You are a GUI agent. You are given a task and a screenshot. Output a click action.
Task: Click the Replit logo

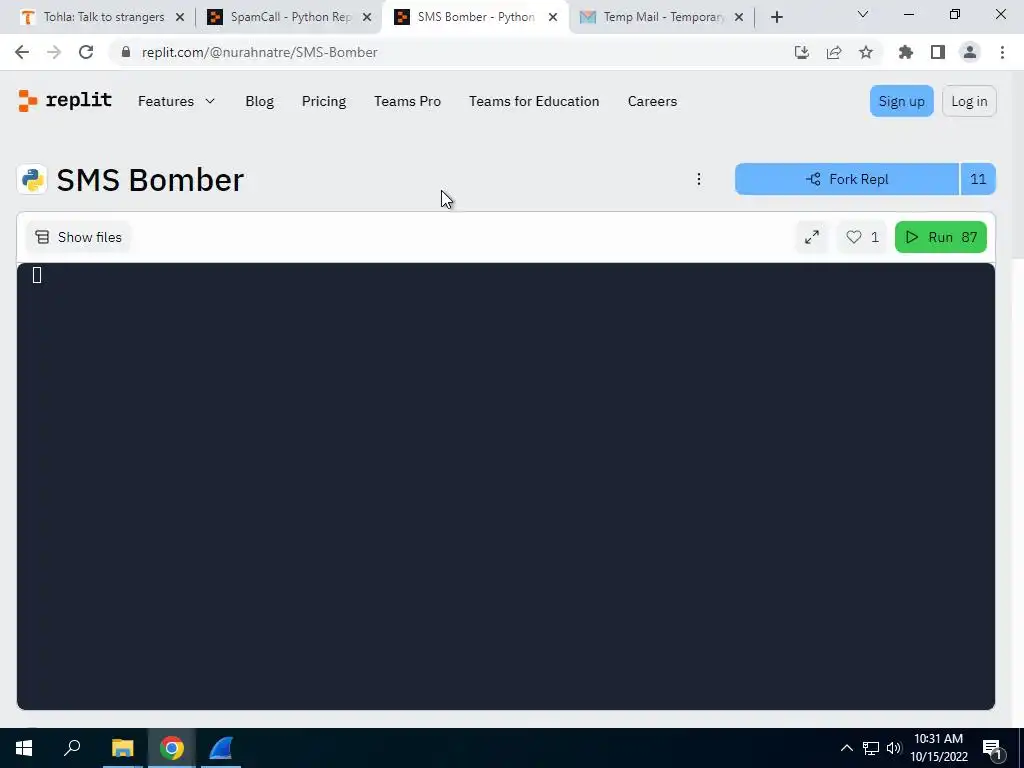click(x=65, y=101)
